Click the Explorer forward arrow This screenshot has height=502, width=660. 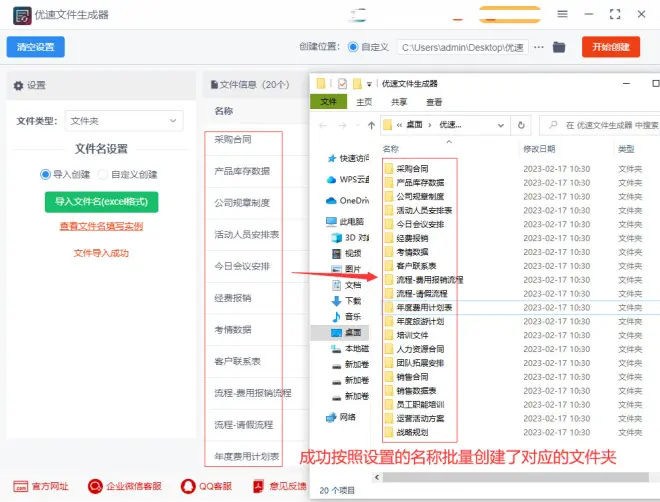click(343, 125)
